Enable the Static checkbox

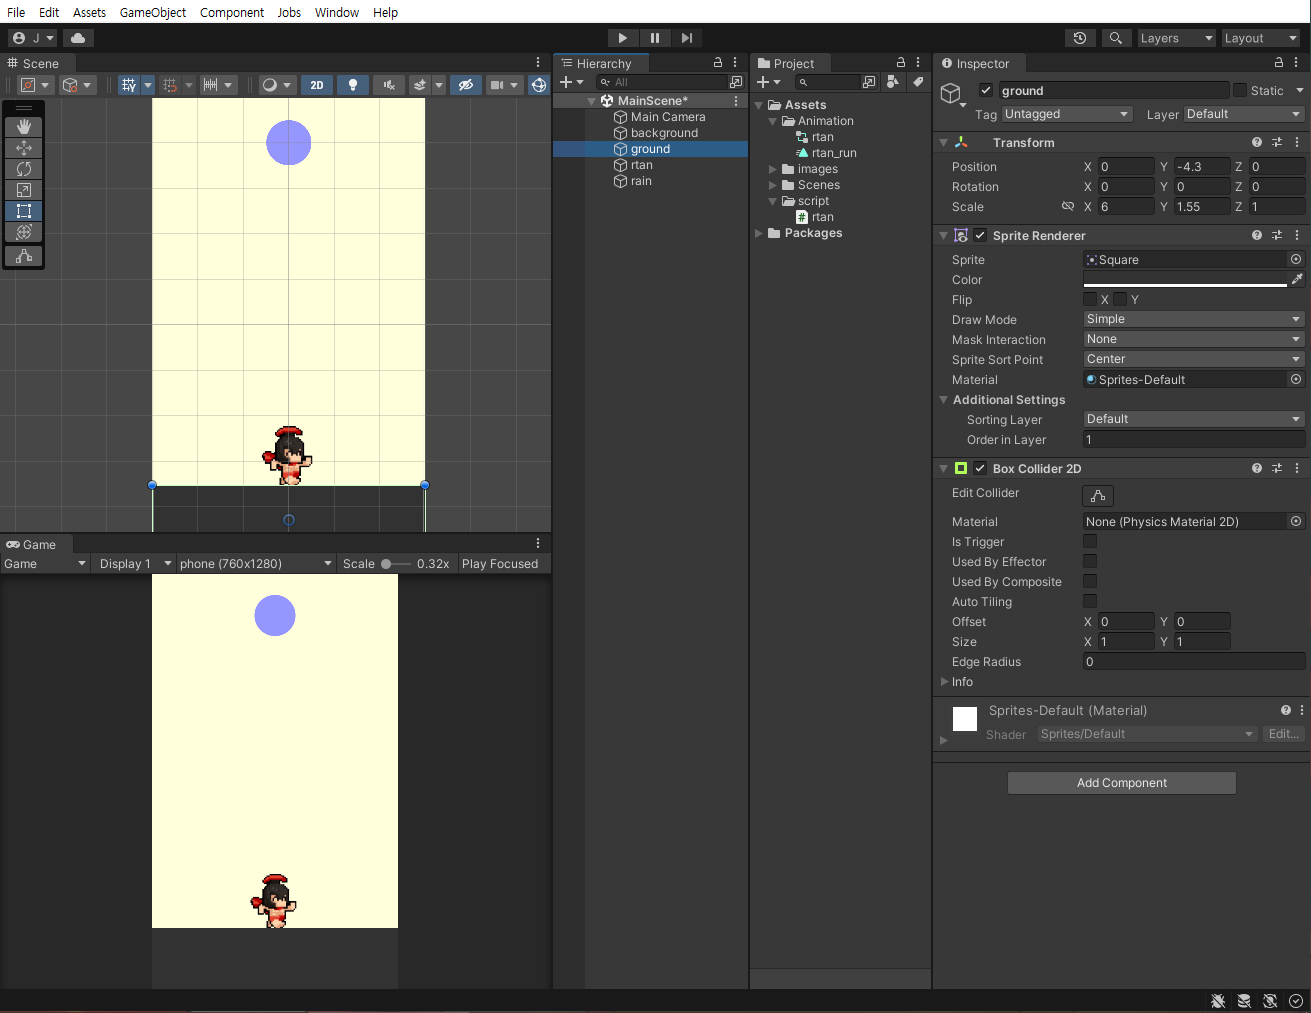pos(1240,90)
